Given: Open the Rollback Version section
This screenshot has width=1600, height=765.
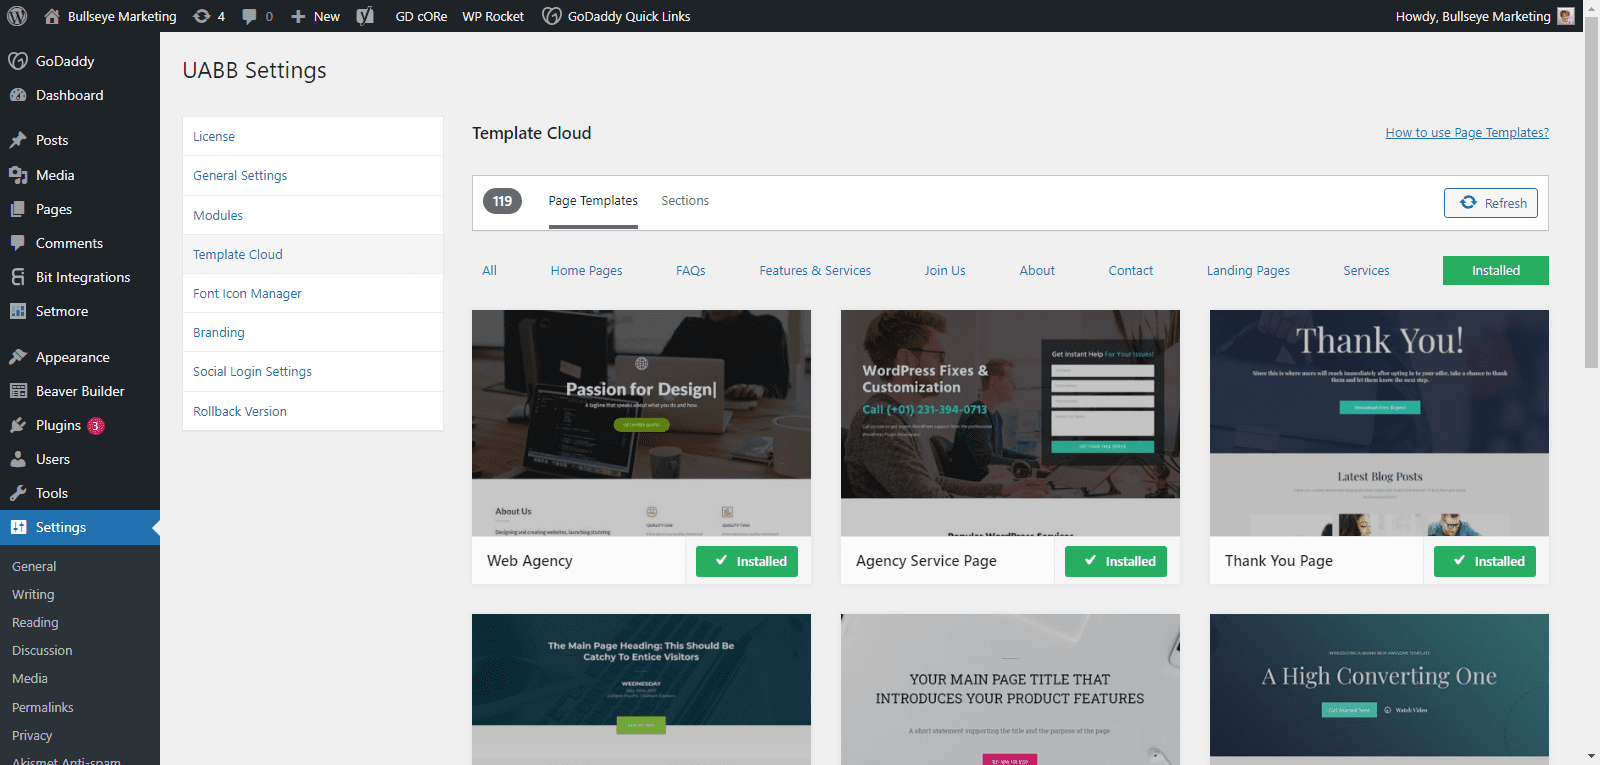Looking at the screenshot, I should [313, 411].
